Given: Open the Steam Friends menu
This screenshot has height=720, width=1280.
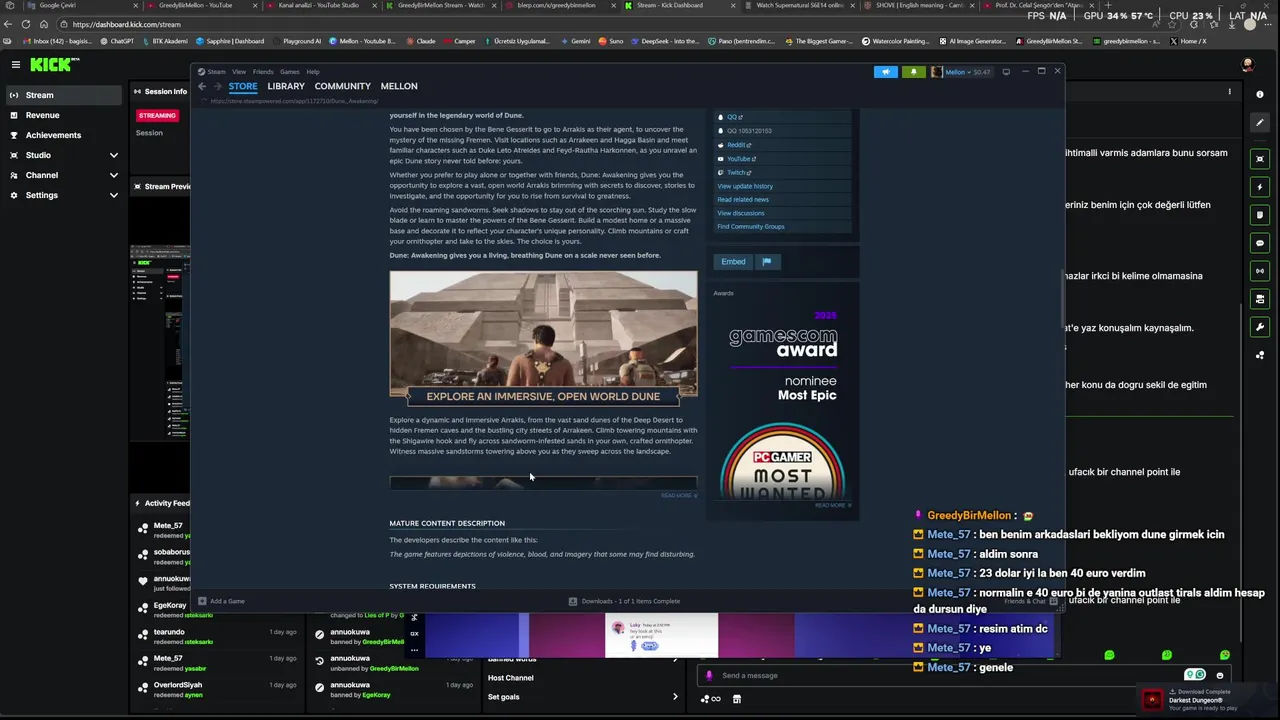Looking at the screenshot, I should click(263, 72).
